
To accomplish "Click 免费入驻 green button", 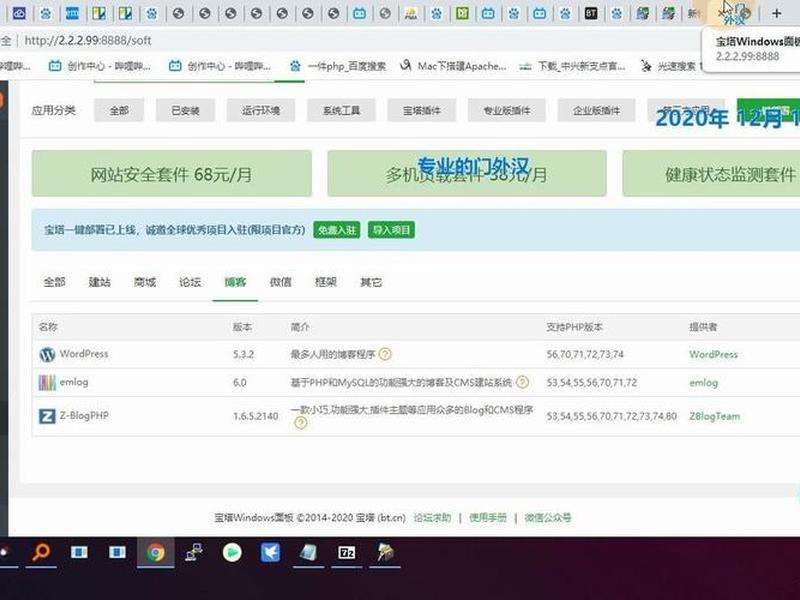I will (337, 230).
